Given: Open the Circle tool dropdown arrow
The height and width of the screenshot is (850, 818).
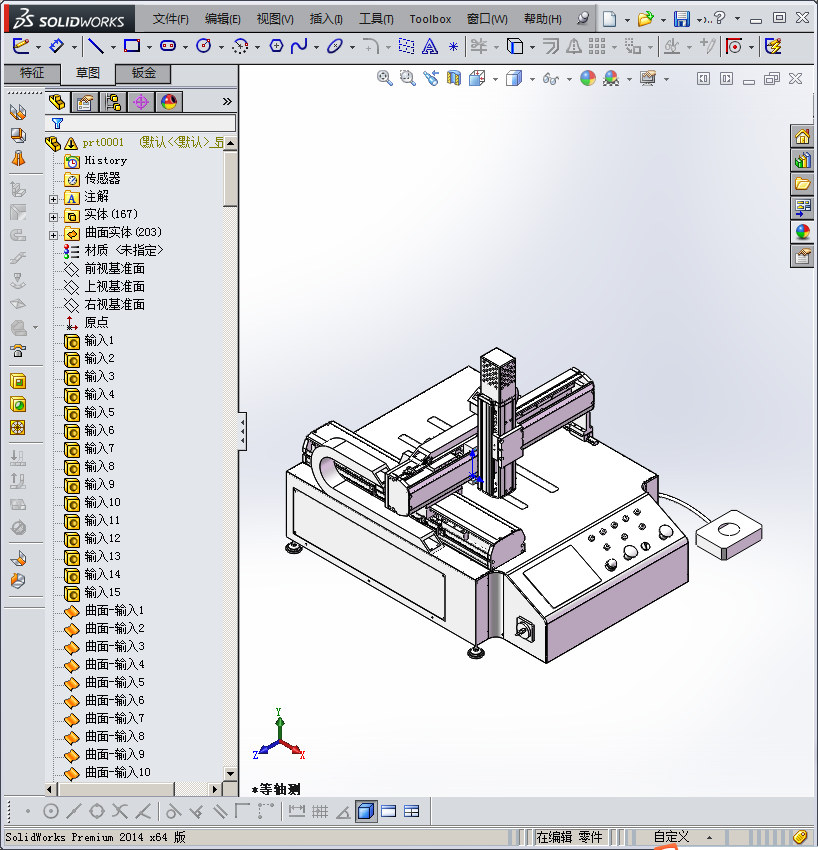Looking at the screenshot, I should click(221, 48).
